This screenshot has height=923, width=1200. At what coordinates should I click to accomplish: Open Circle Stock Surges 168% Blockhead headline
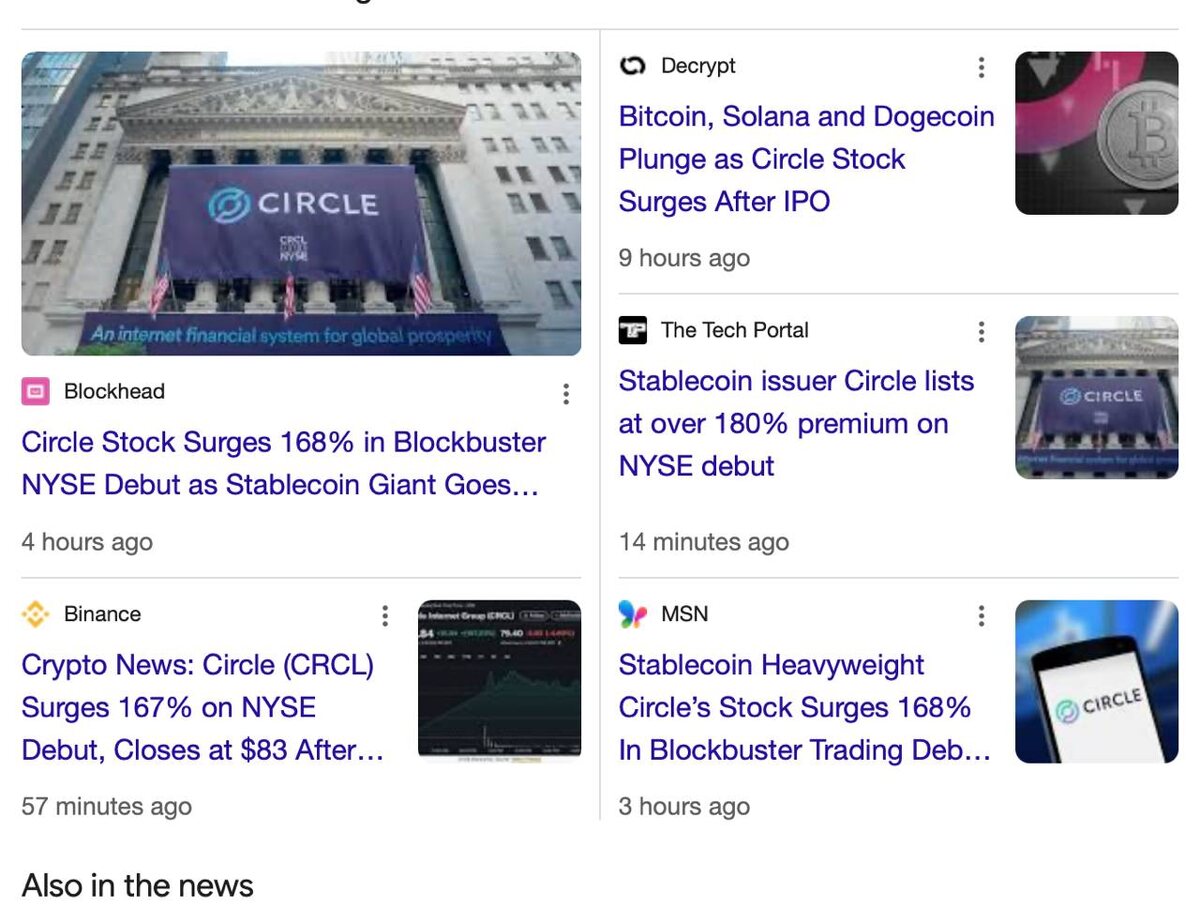click(x=284, y=463)
